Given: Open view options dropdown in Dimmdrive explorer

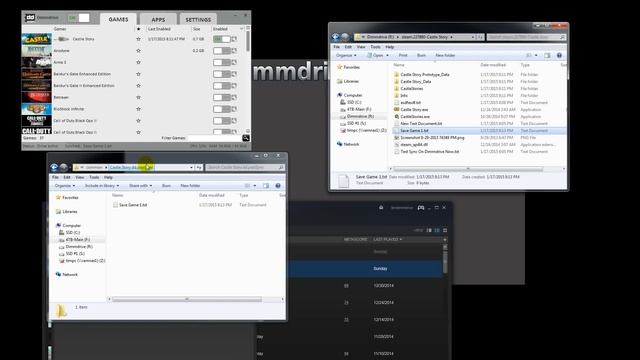Looking at the screenshot, I should point(536,55).
